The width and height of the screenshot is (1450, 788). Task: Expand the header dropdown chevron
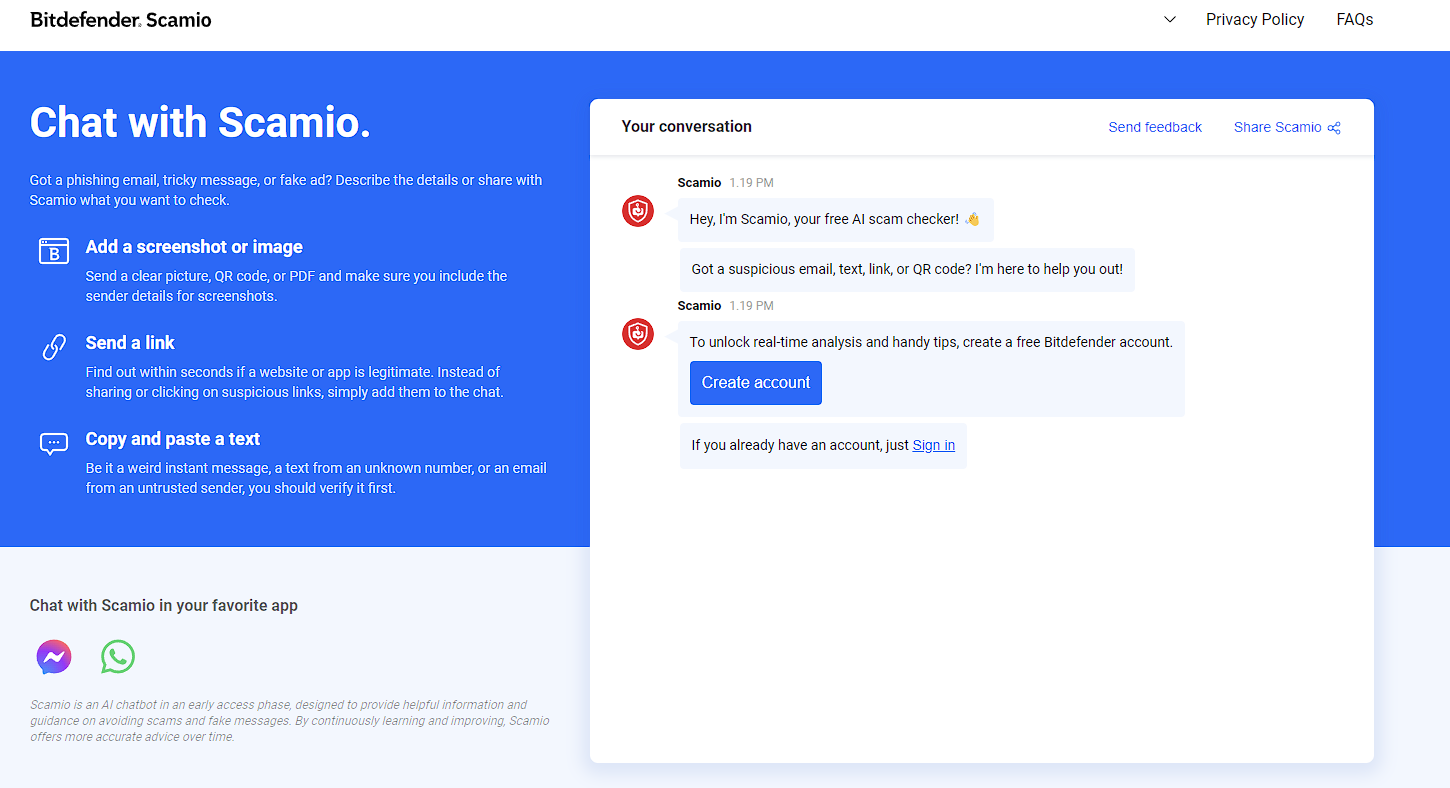click(x=1170, y=20)
